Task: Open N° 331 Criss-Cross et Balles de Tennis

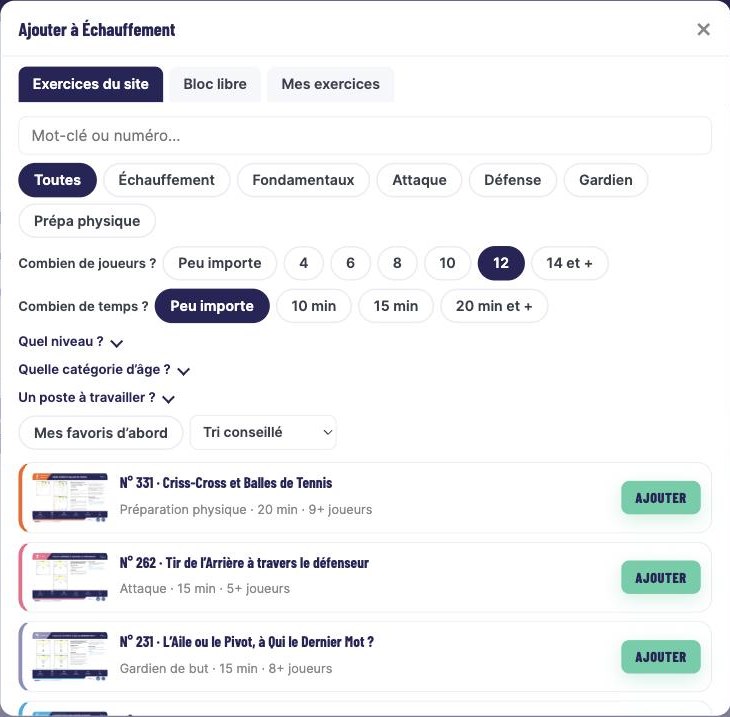Action: click(x=226, y=483)
